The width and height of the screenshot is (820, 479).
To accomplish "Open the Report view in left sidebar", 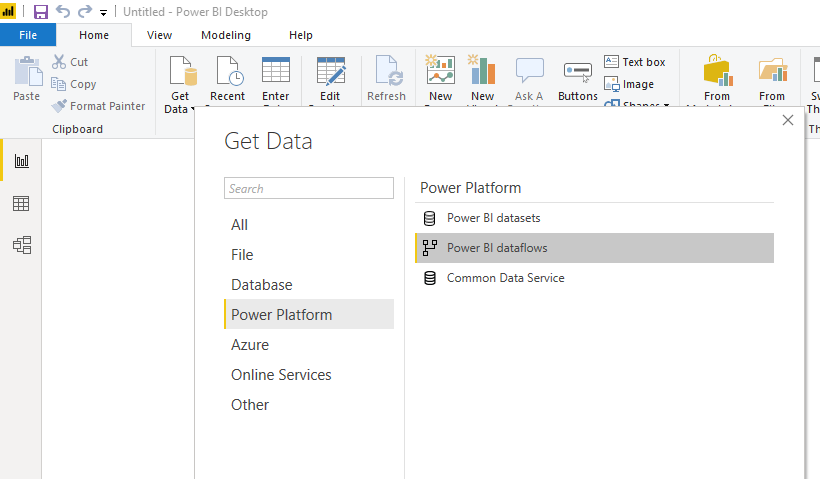I will click(21, 161).
